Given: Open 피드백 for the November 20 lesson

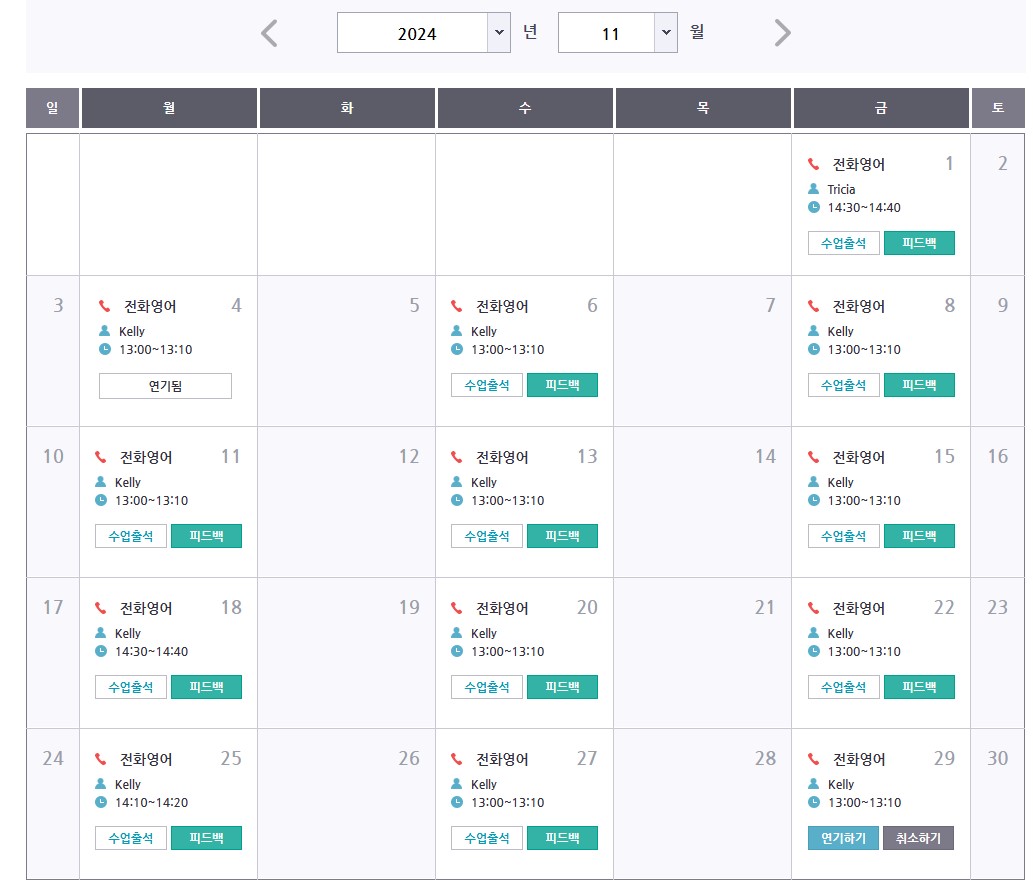Looking at the screenshot, I should [562, 687].
